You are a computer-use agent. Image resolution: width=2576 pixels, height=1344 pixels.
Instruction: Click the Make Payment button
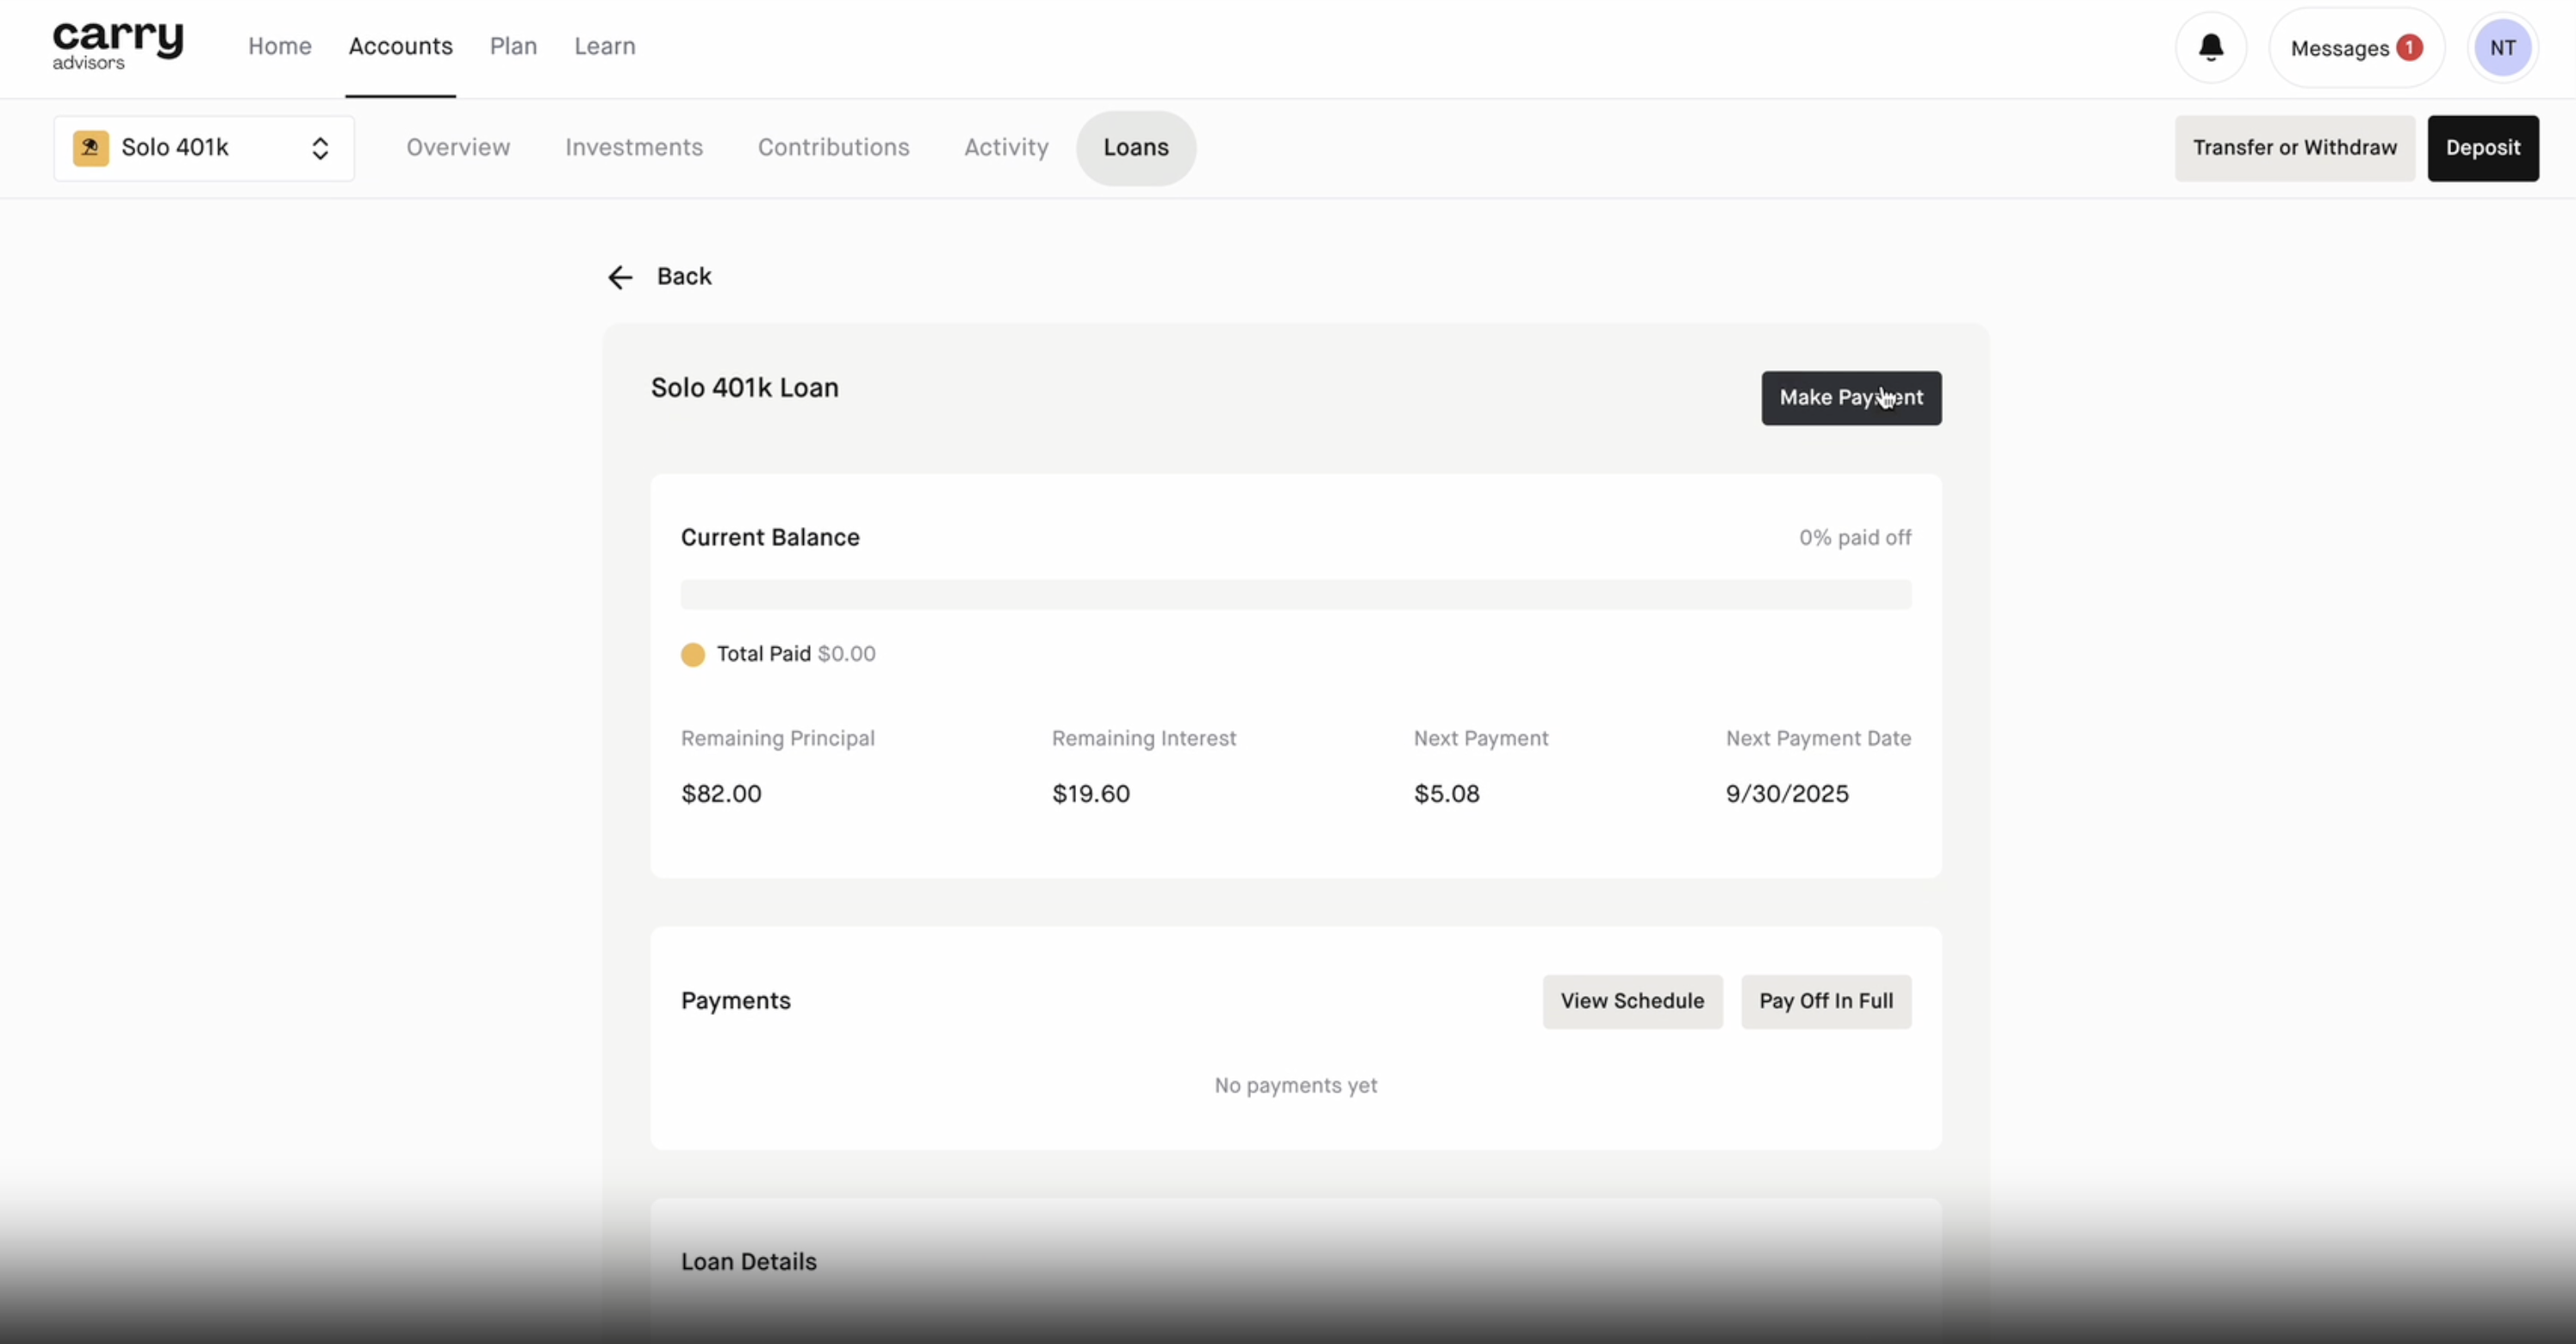point(1851,398)
